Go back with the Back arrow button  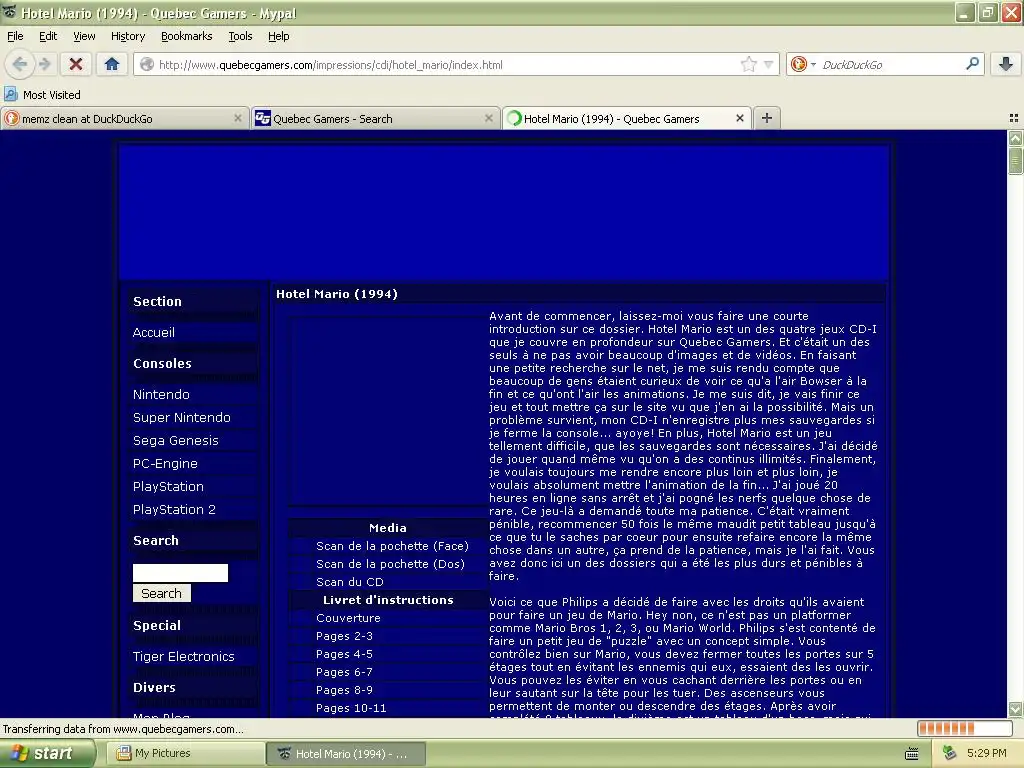click(x=20, y=64)
